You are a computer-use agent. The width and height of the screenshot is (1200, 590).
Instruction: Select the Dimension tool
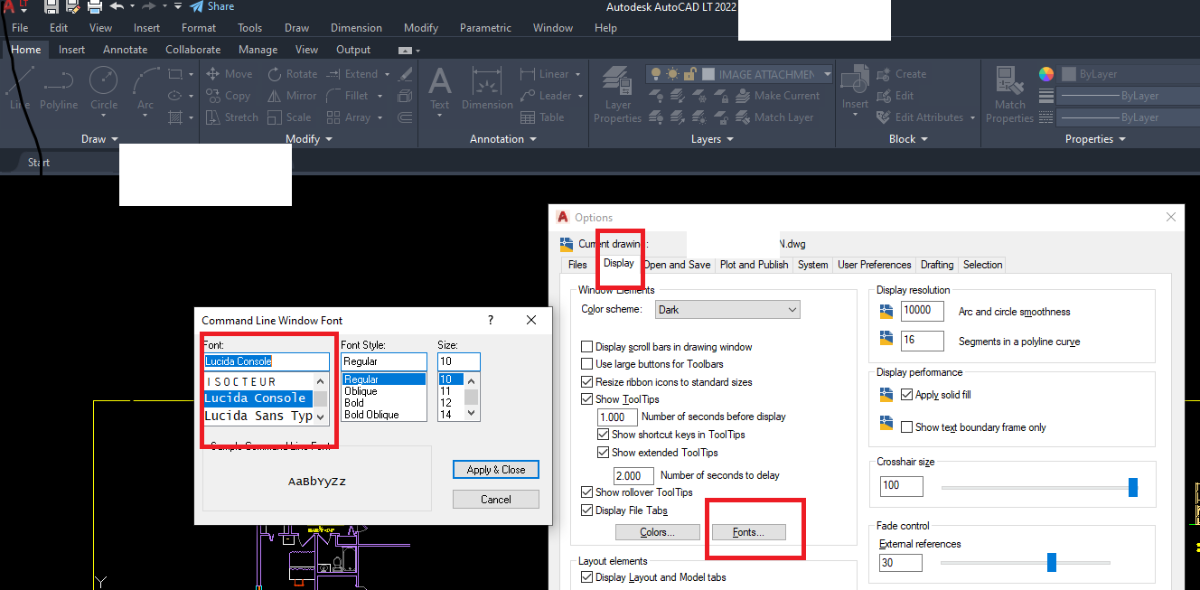[487, 89]
